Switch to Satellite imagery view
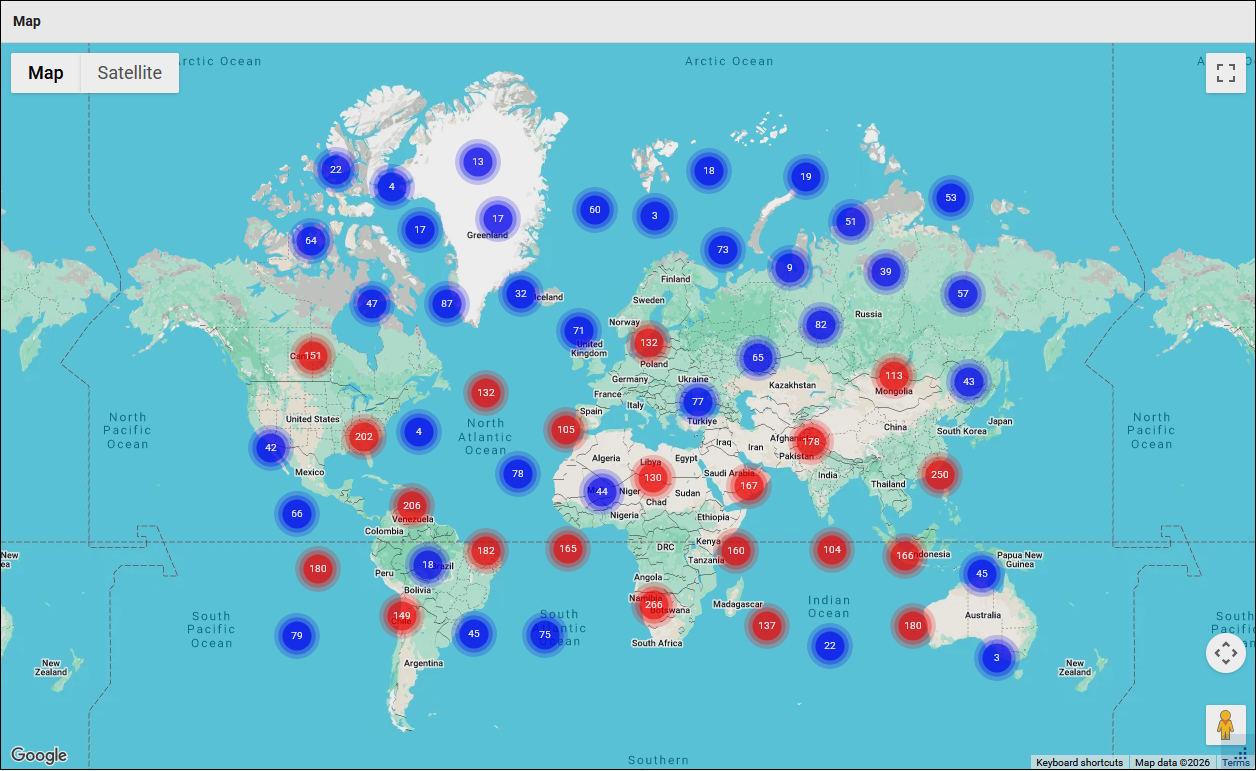1256x771 pixels. 130,73
